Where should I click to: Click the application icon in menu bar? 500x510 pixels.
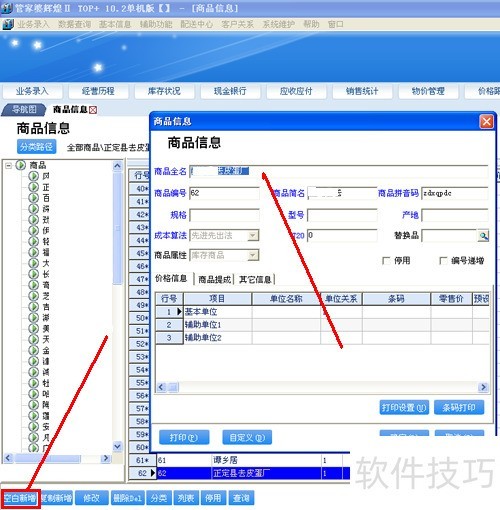click(x=7, y=24)
